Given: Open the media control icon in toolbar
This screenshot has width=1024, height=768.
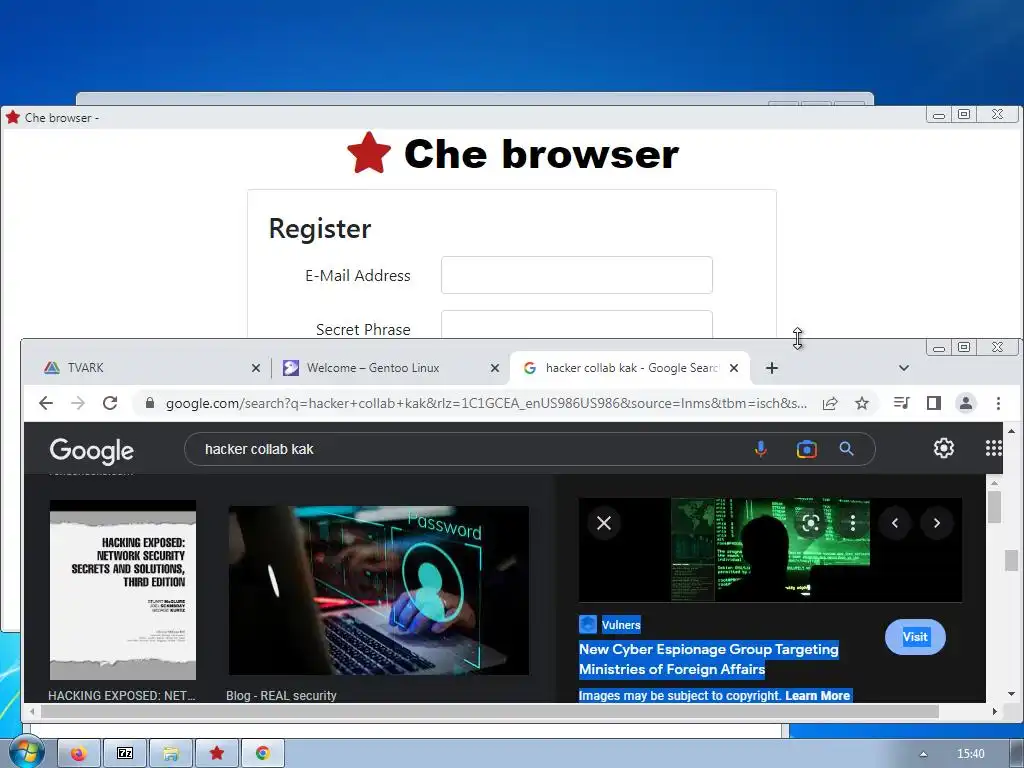Looking at the screenshot, I should pyautogui.click(x=901, y=403).
